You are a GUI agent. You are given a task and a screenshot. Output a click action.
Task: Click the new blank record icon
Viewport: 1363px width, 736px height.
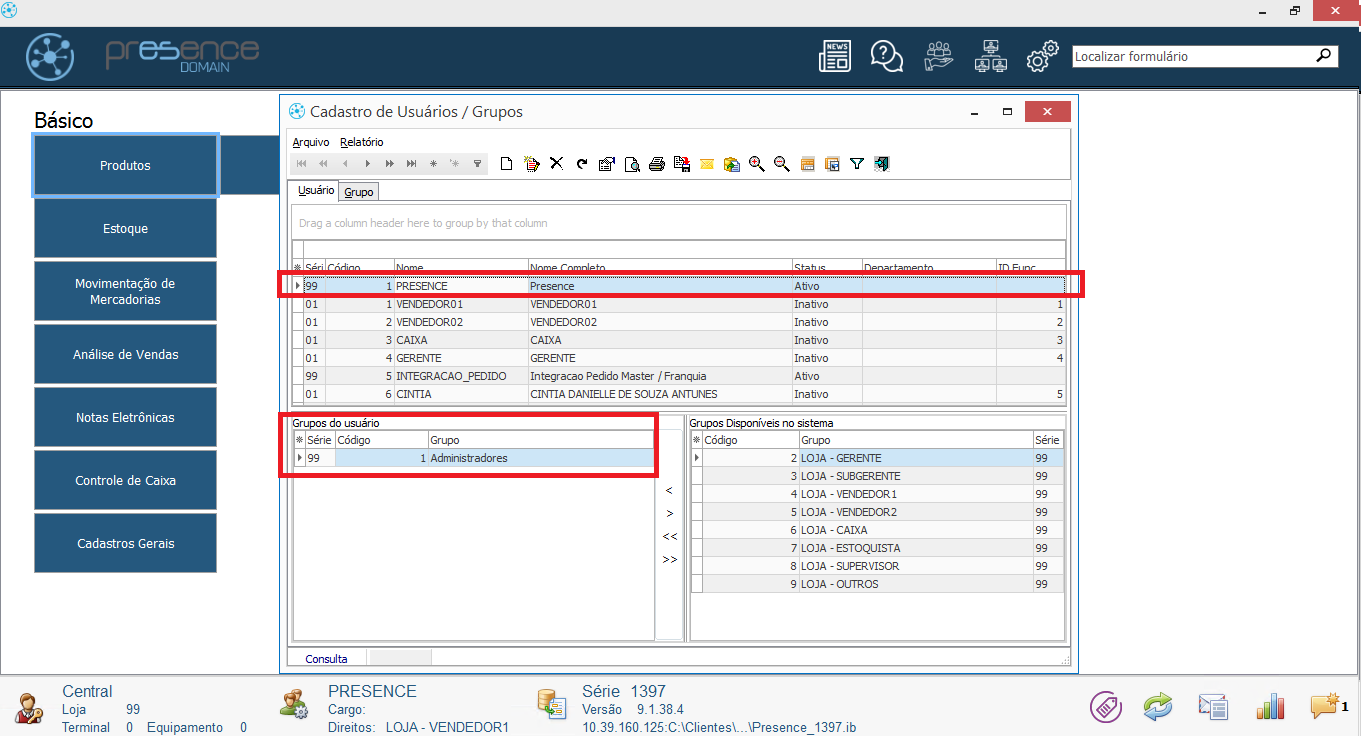(507, 164)
